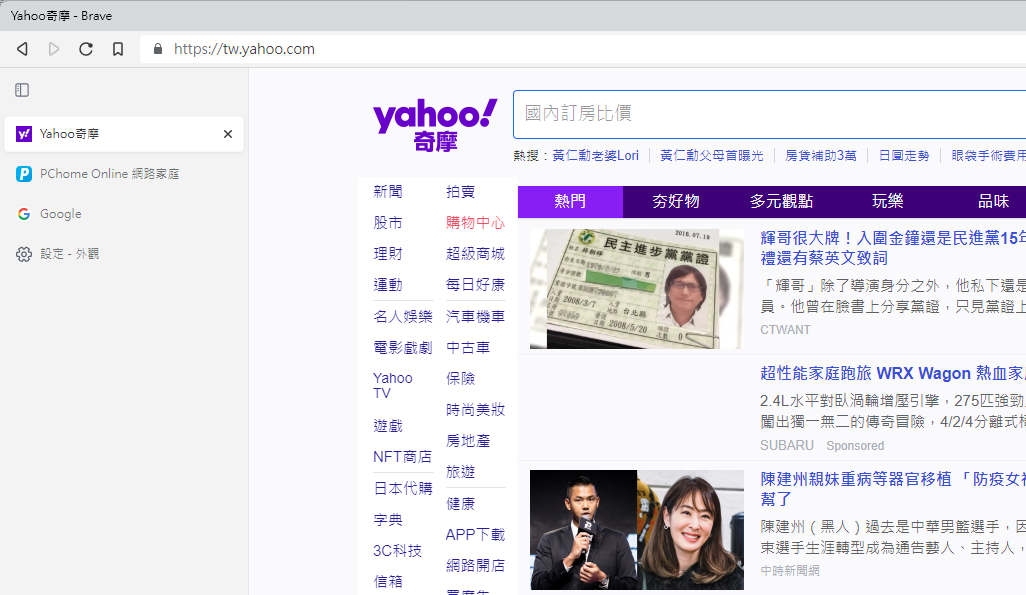Click the SUBARU sponsor name

(x=787, y=446)
